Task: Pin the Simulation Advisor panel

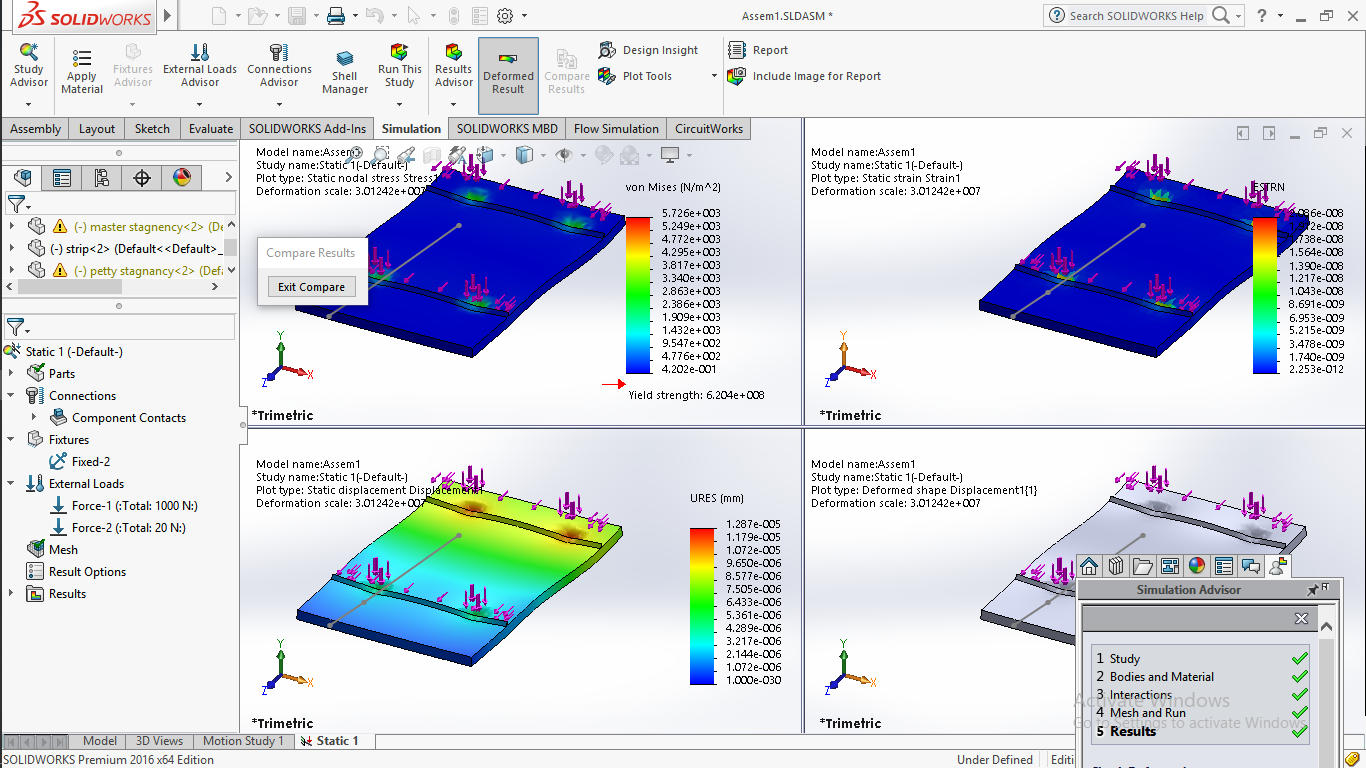Action: pos(1313,590)
